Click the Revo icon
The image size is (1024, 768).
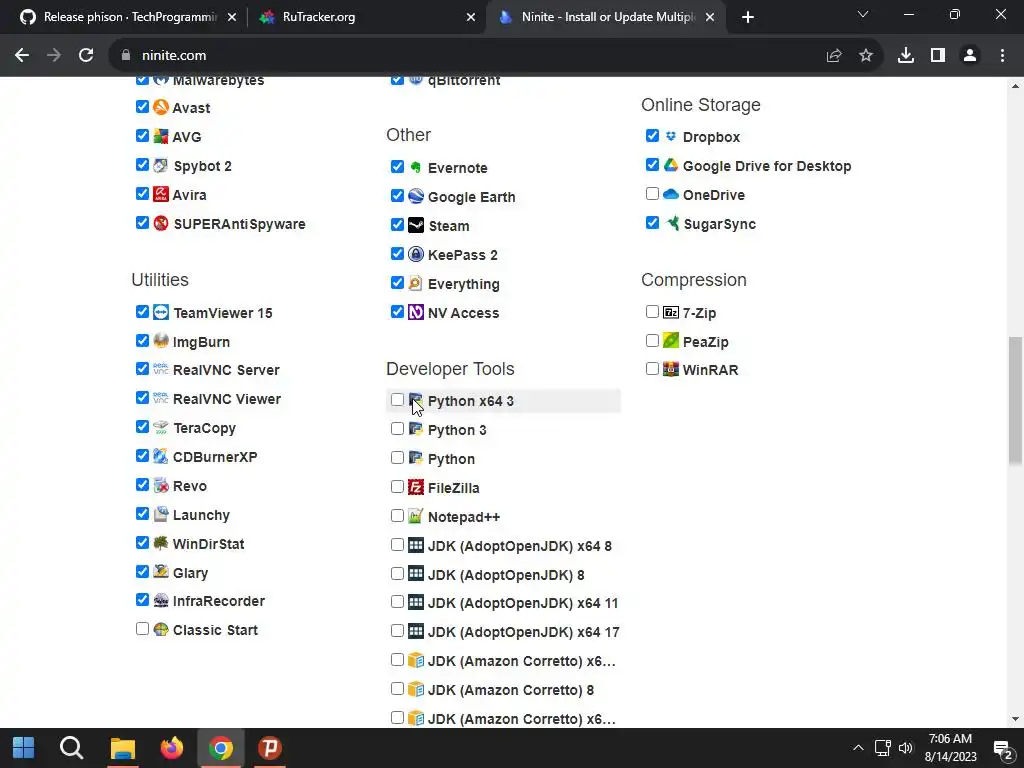point(161,485)
